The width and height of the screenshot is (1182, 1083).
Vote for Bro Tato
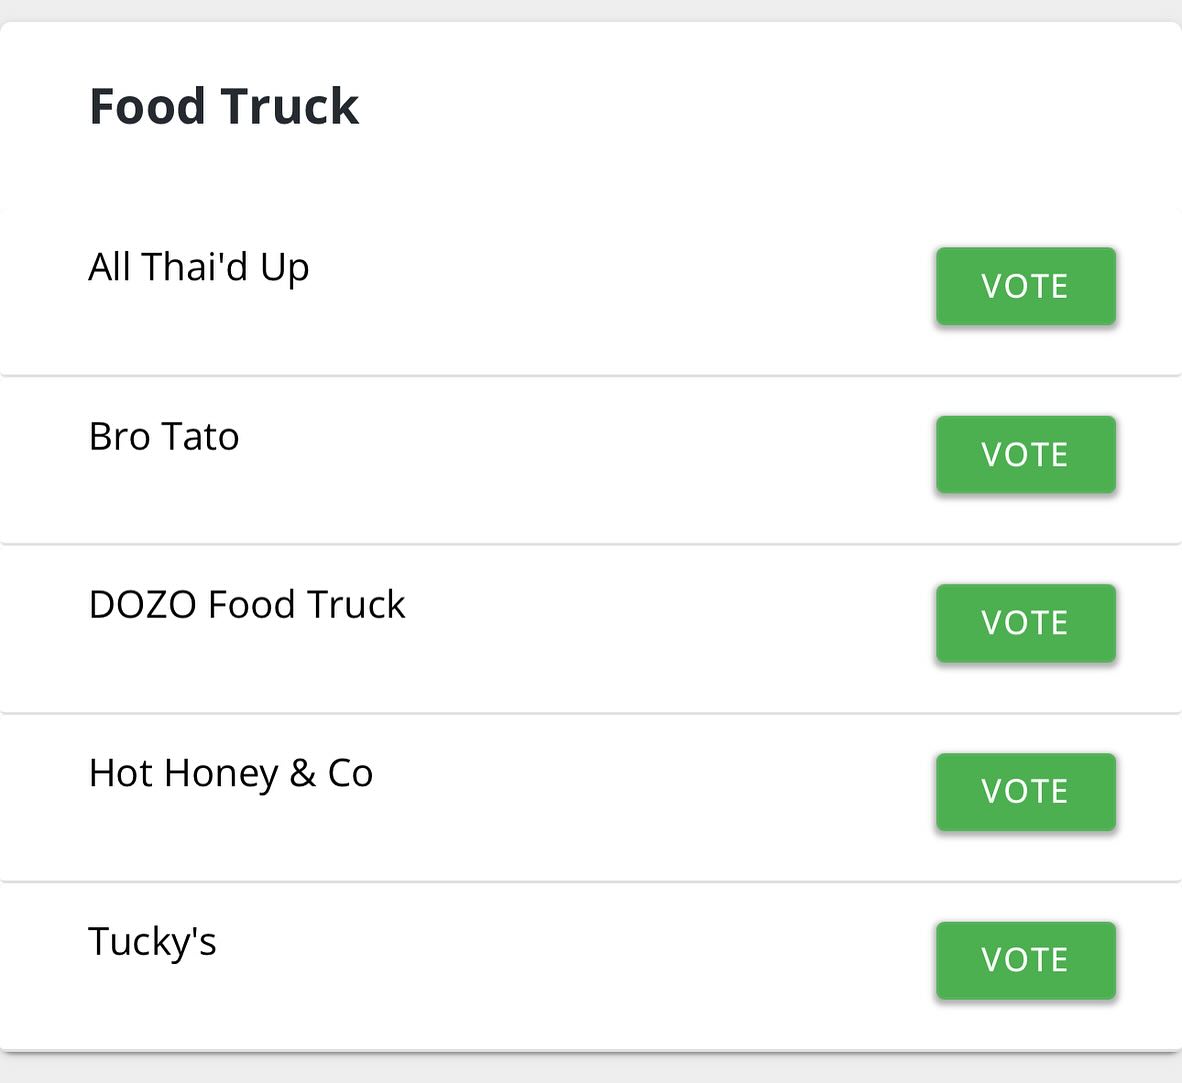[1025, 454]
